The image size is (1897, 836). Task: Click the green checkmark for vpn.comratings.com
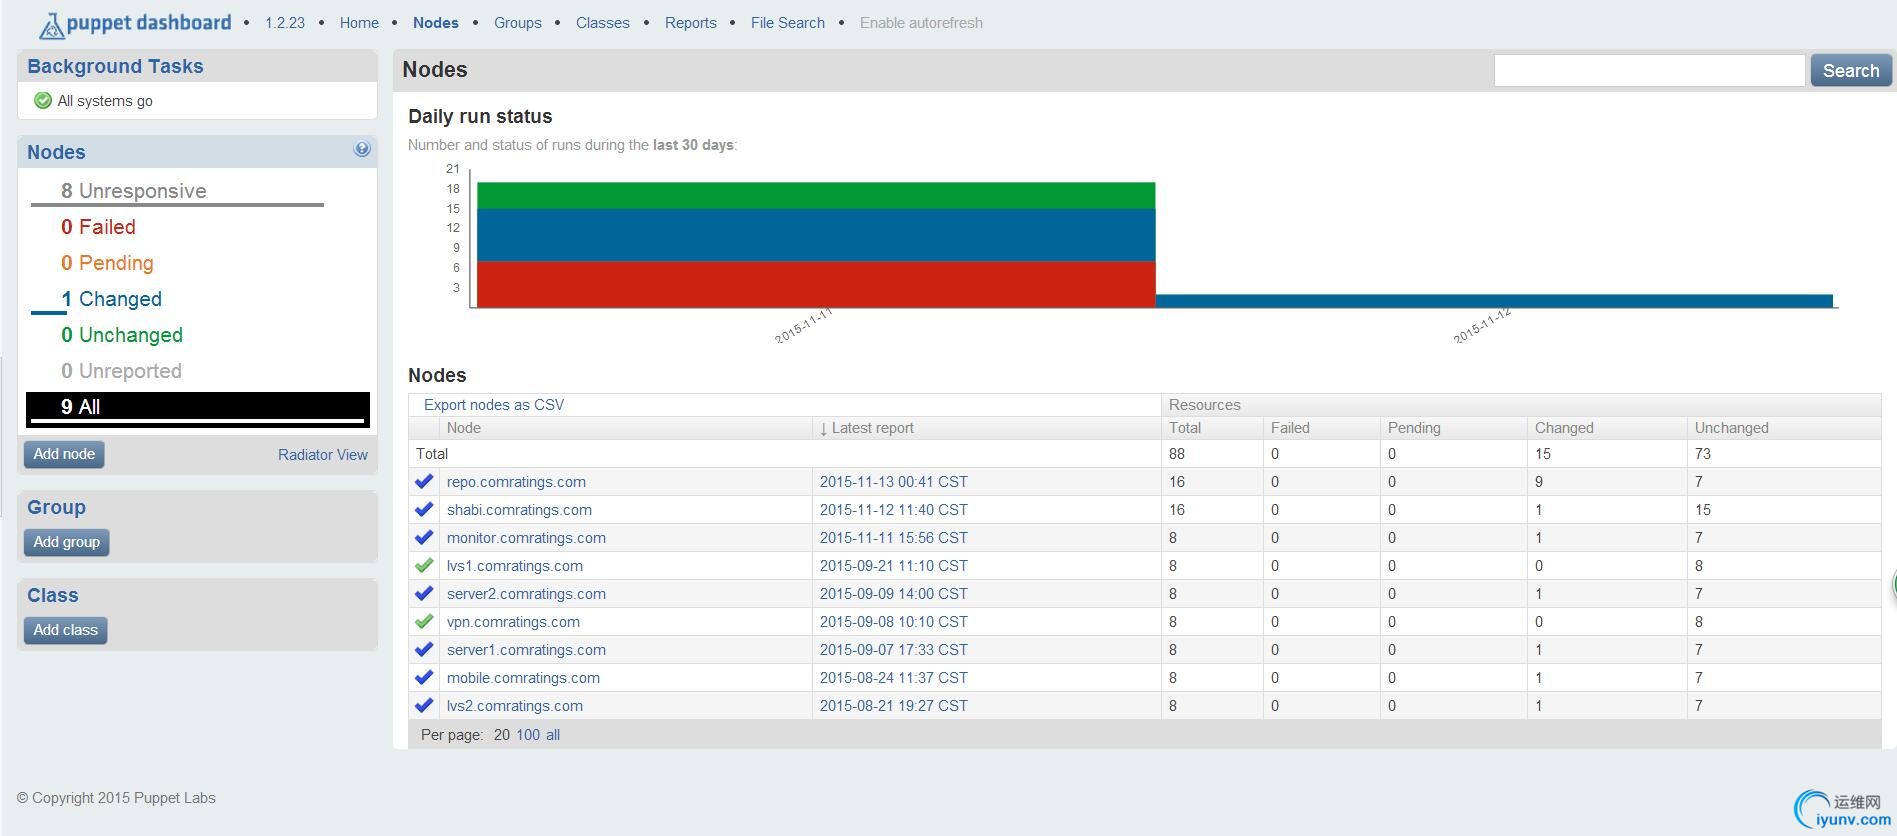tap(424, 621)
